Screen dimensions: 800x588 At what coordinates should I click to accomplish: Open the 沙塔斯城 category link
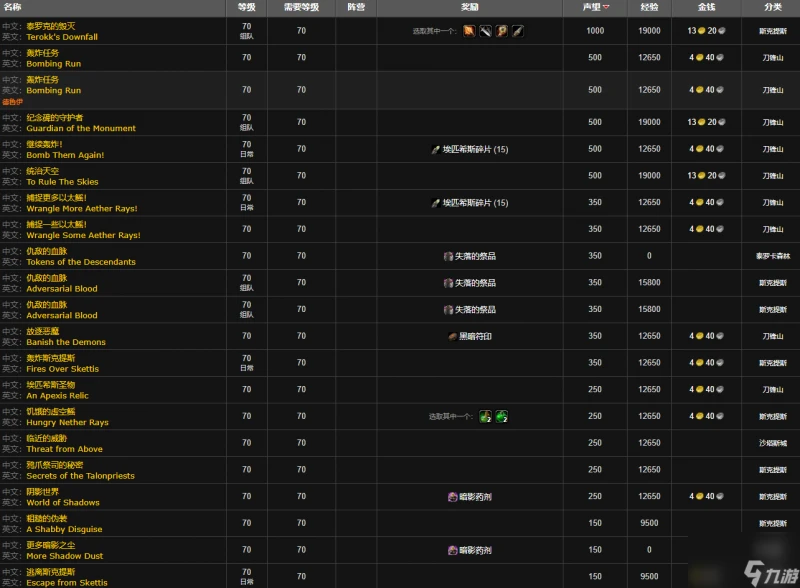(x=771, y=443)
